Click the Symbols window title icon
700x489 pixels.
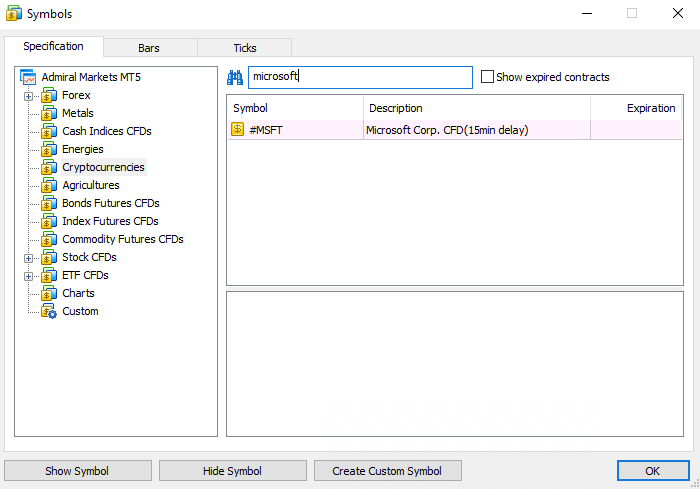click(14, 13)
